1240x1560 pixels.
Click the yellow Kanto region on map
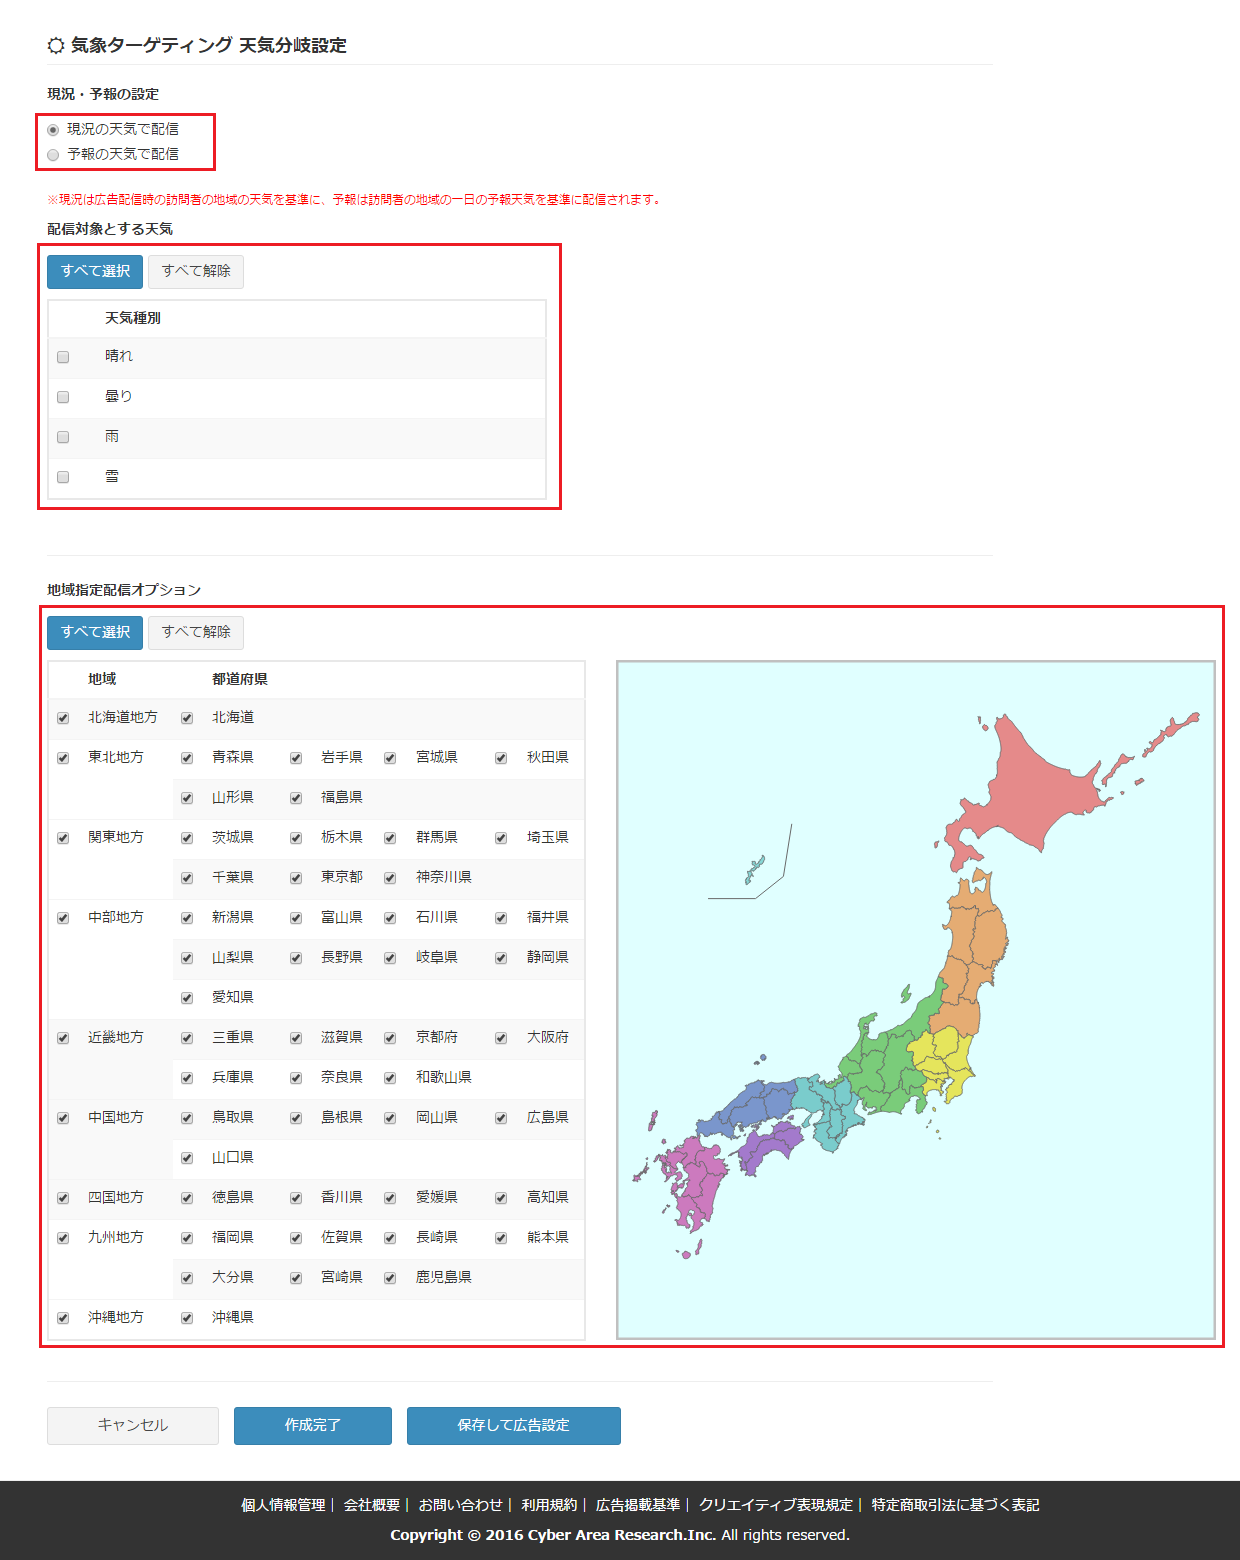tap(945, 1060)
